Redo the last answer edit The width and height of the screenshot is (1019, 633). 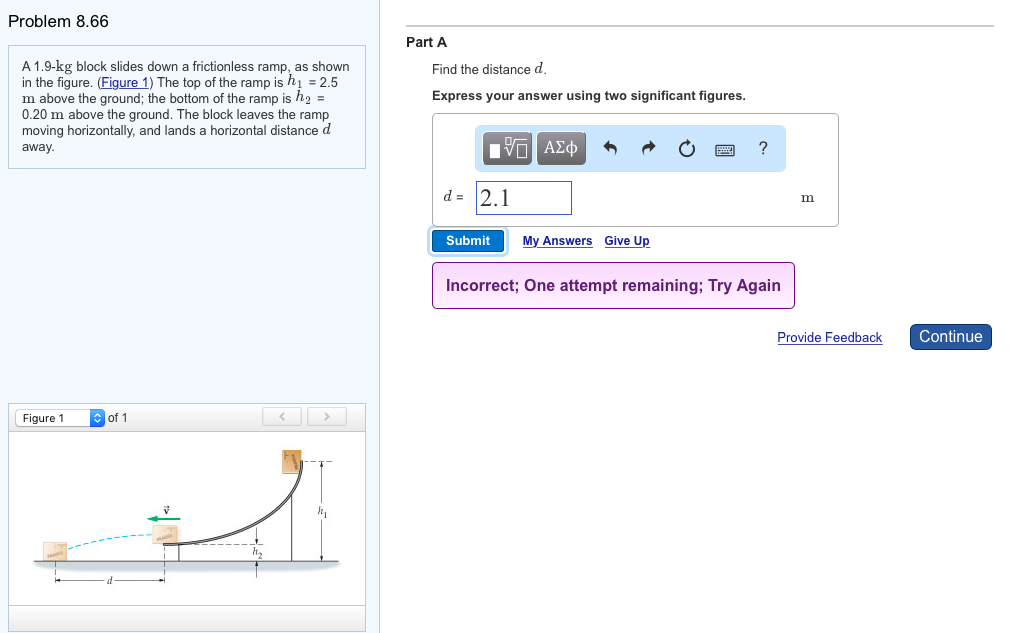coord(647,147)
